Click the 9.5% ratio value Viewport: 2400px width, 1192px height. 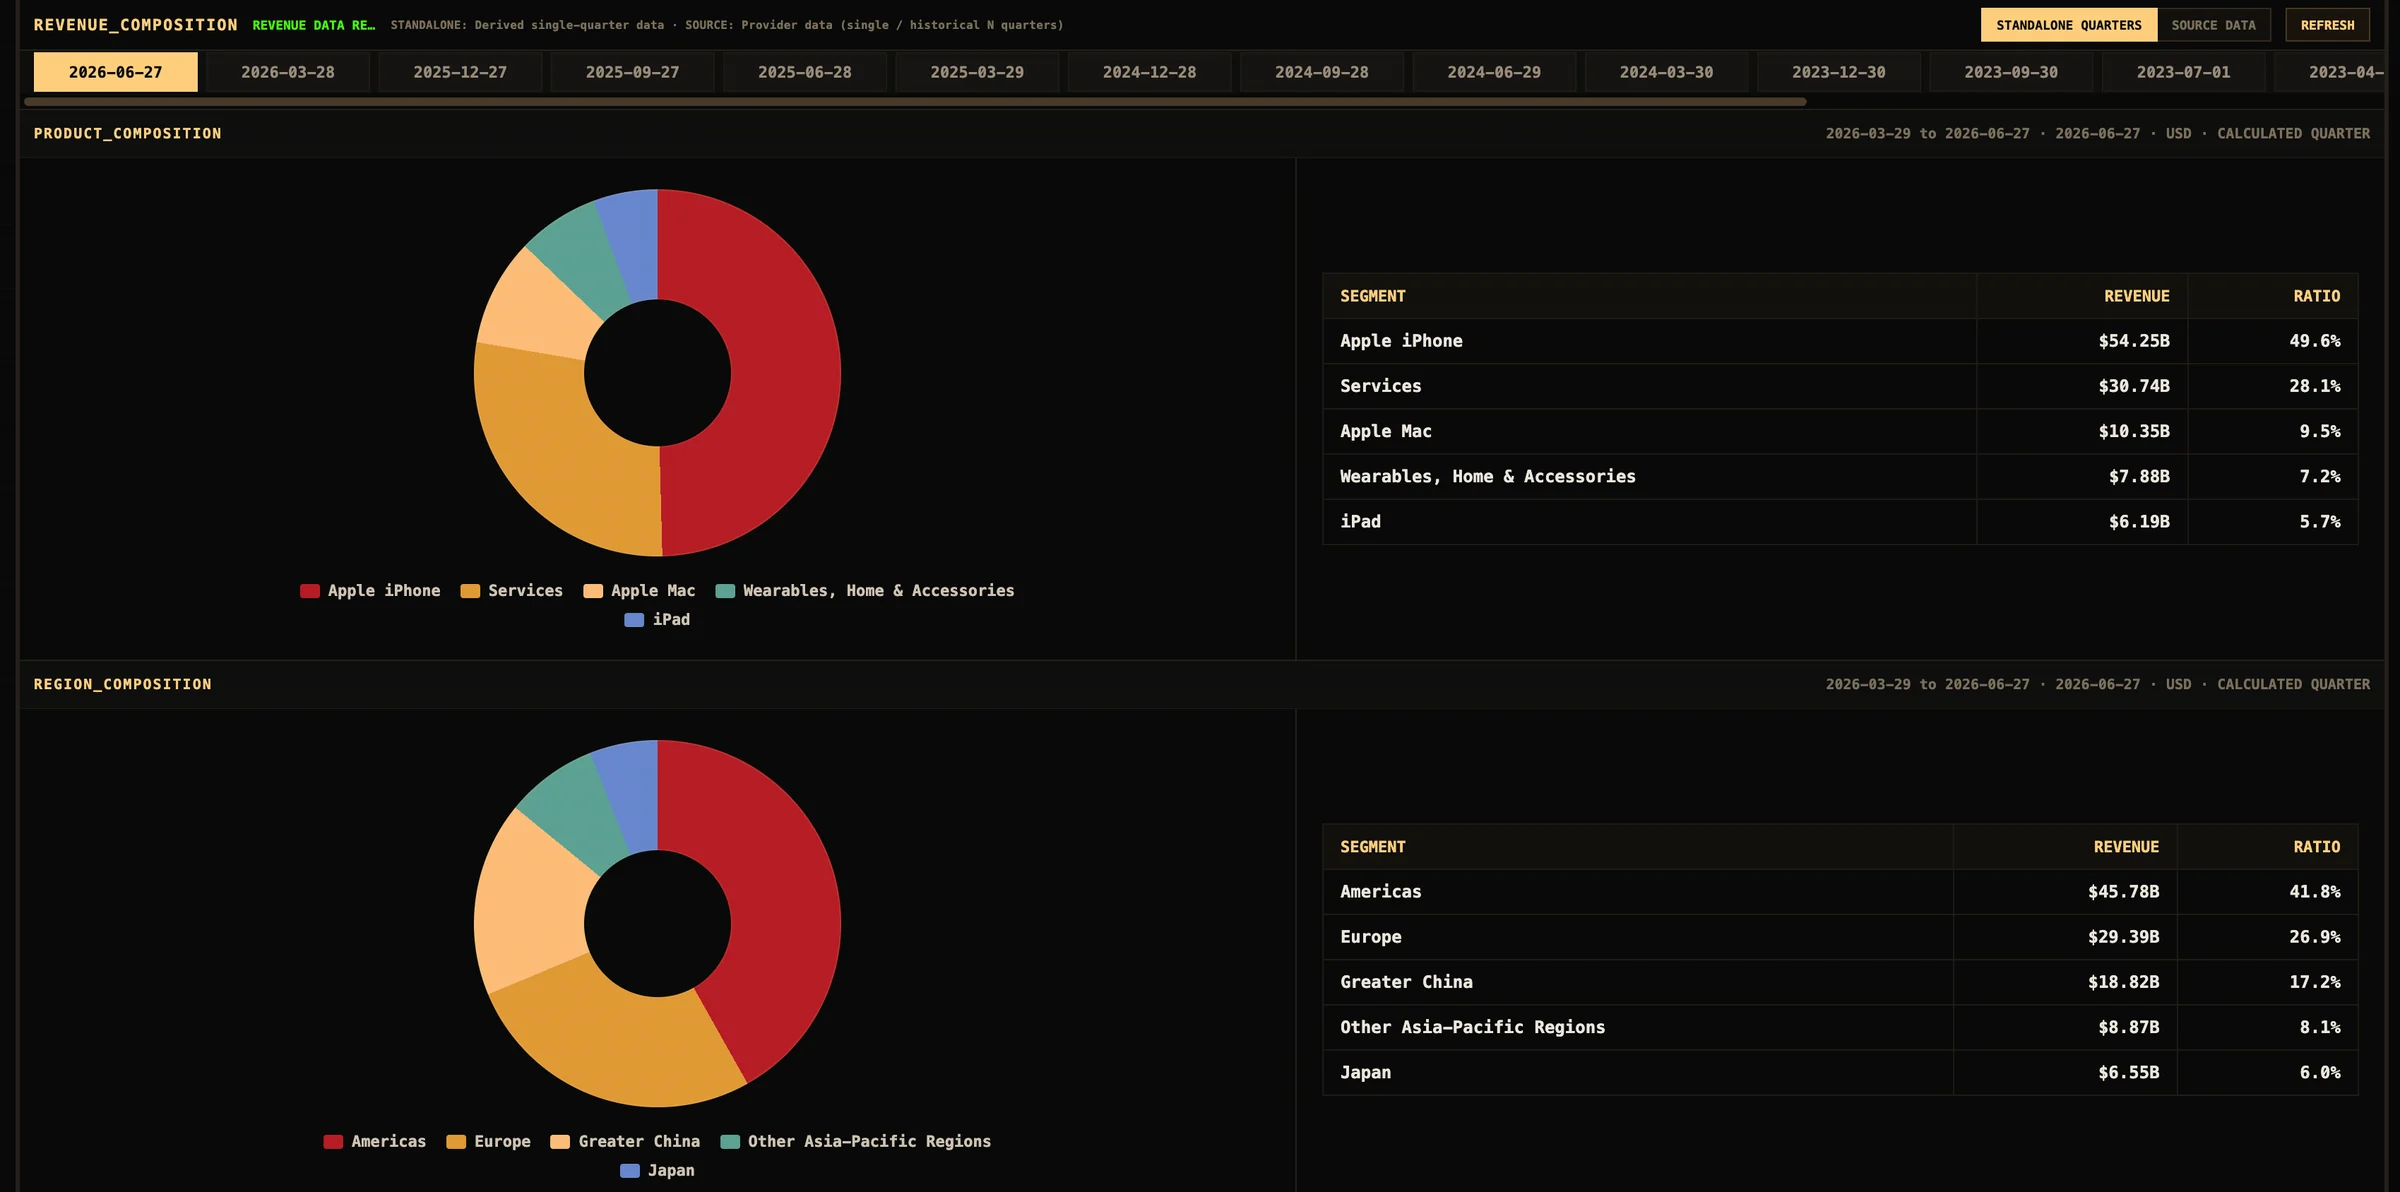(x=2320, y=431)
